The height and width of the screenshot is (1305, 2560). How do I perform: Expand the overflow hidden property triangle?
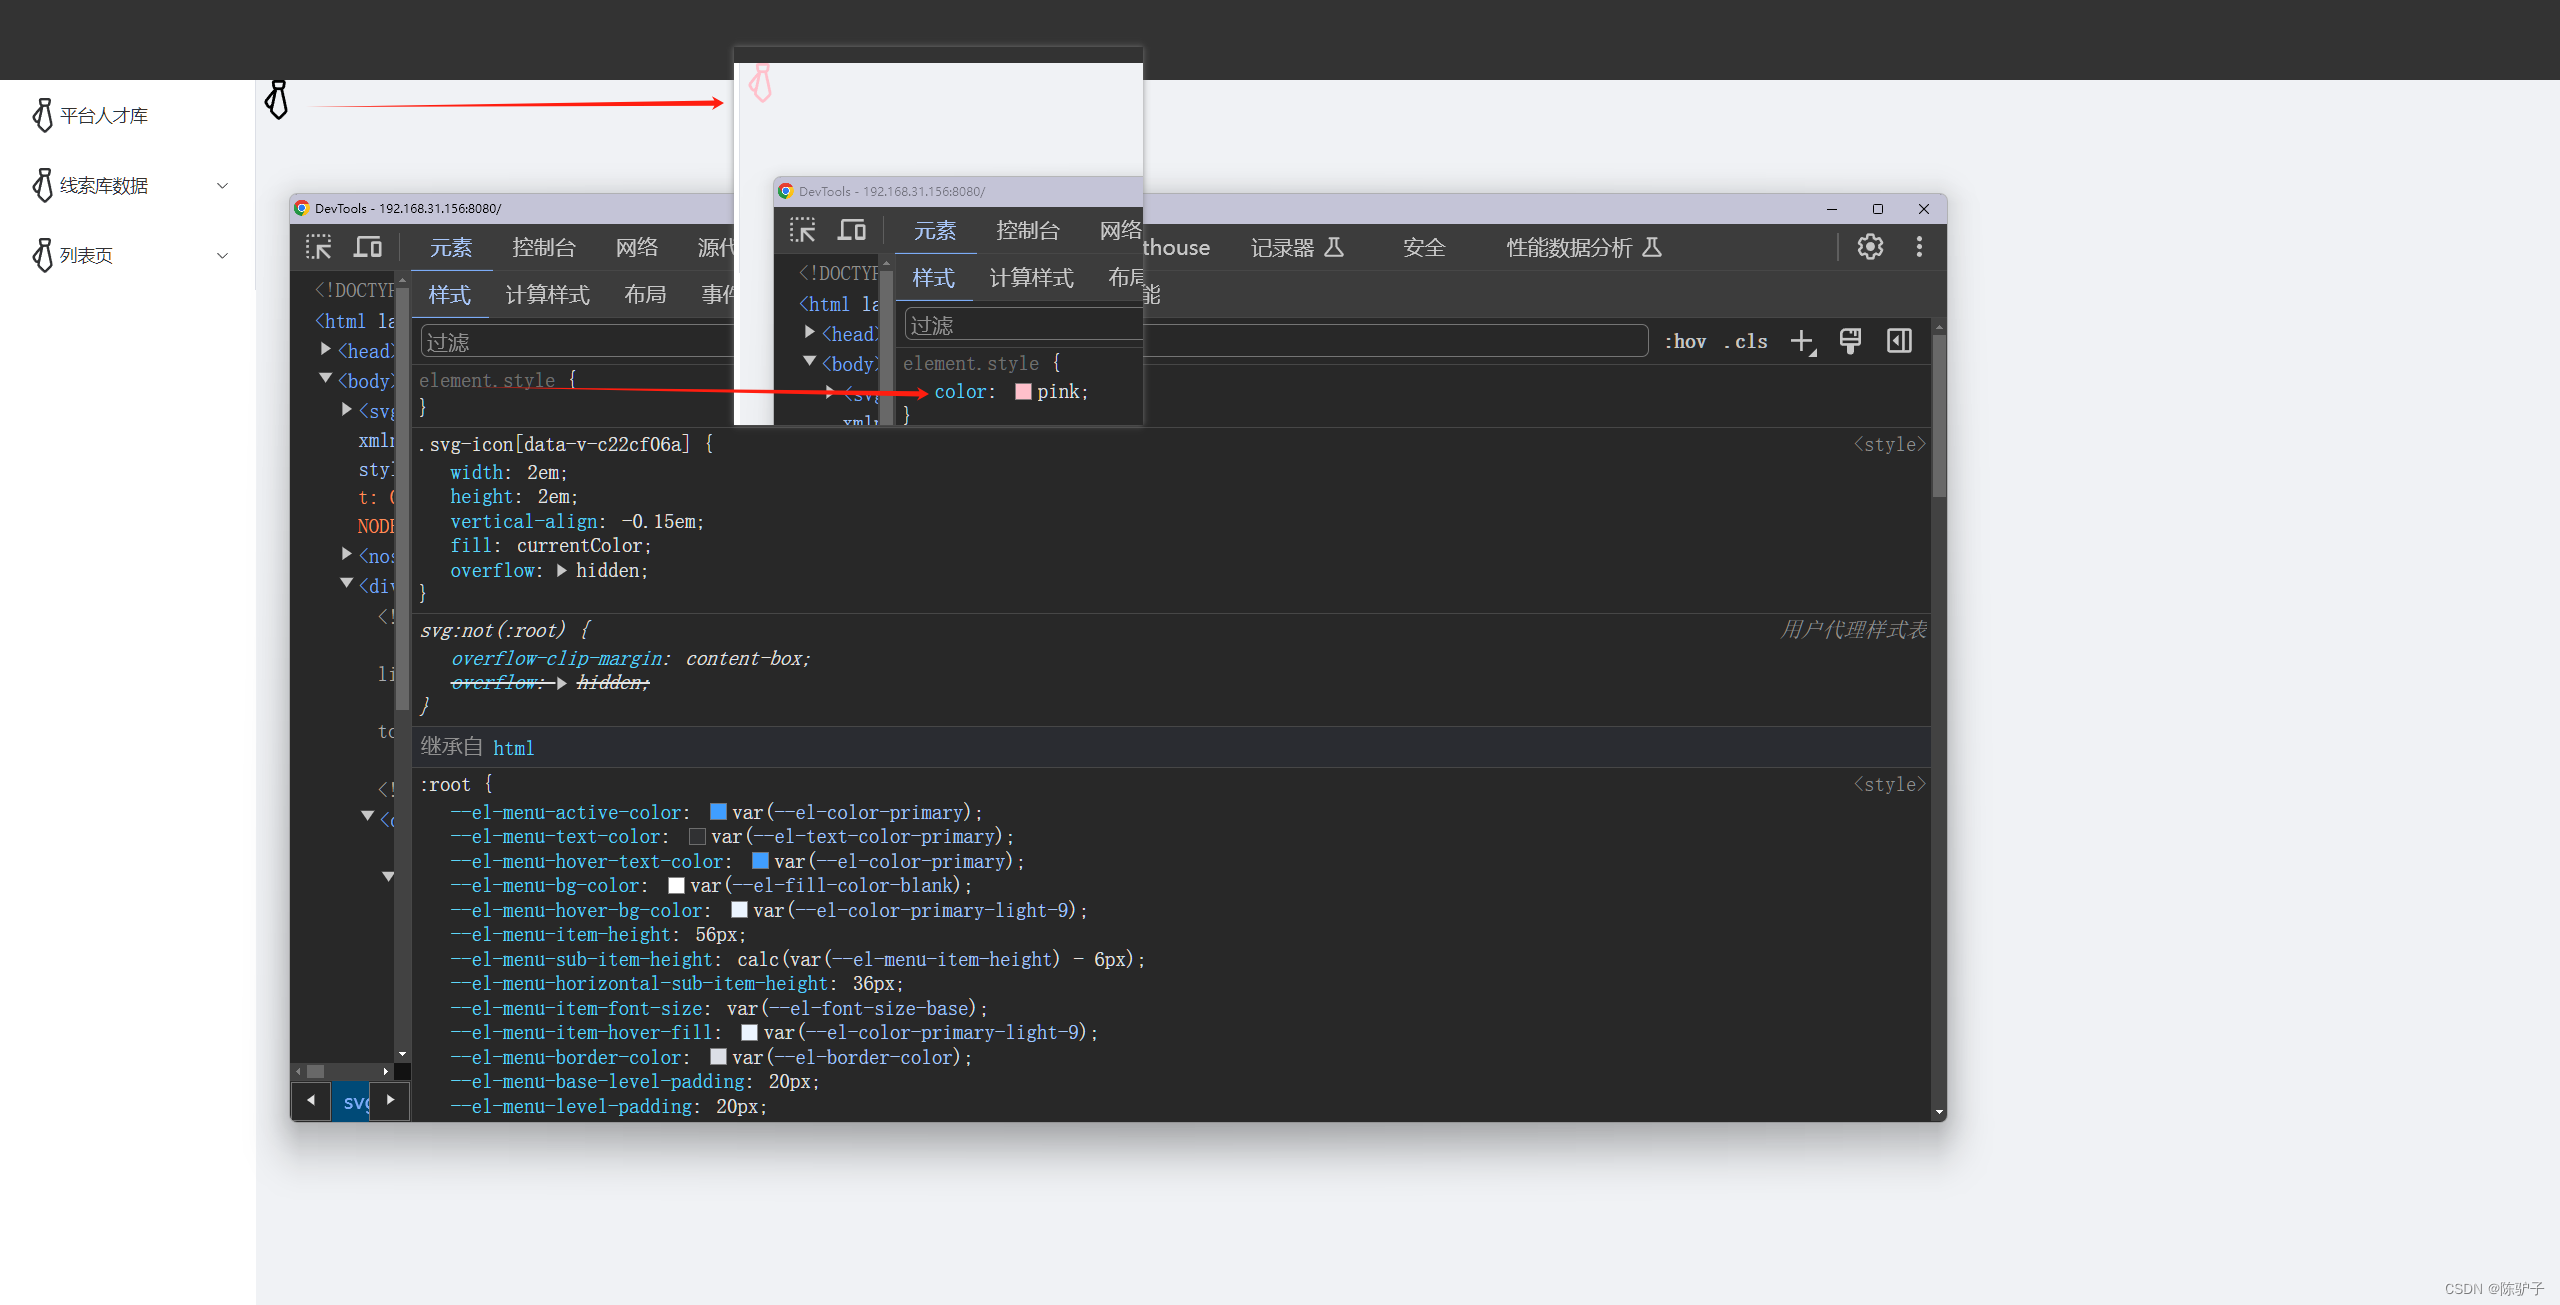point(562,571)
